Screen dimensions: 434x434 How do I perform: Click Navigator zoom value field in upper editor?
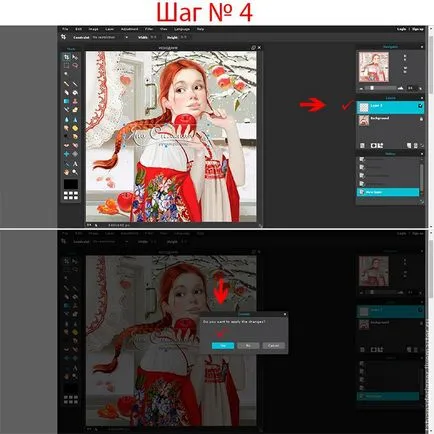(410, 88)
